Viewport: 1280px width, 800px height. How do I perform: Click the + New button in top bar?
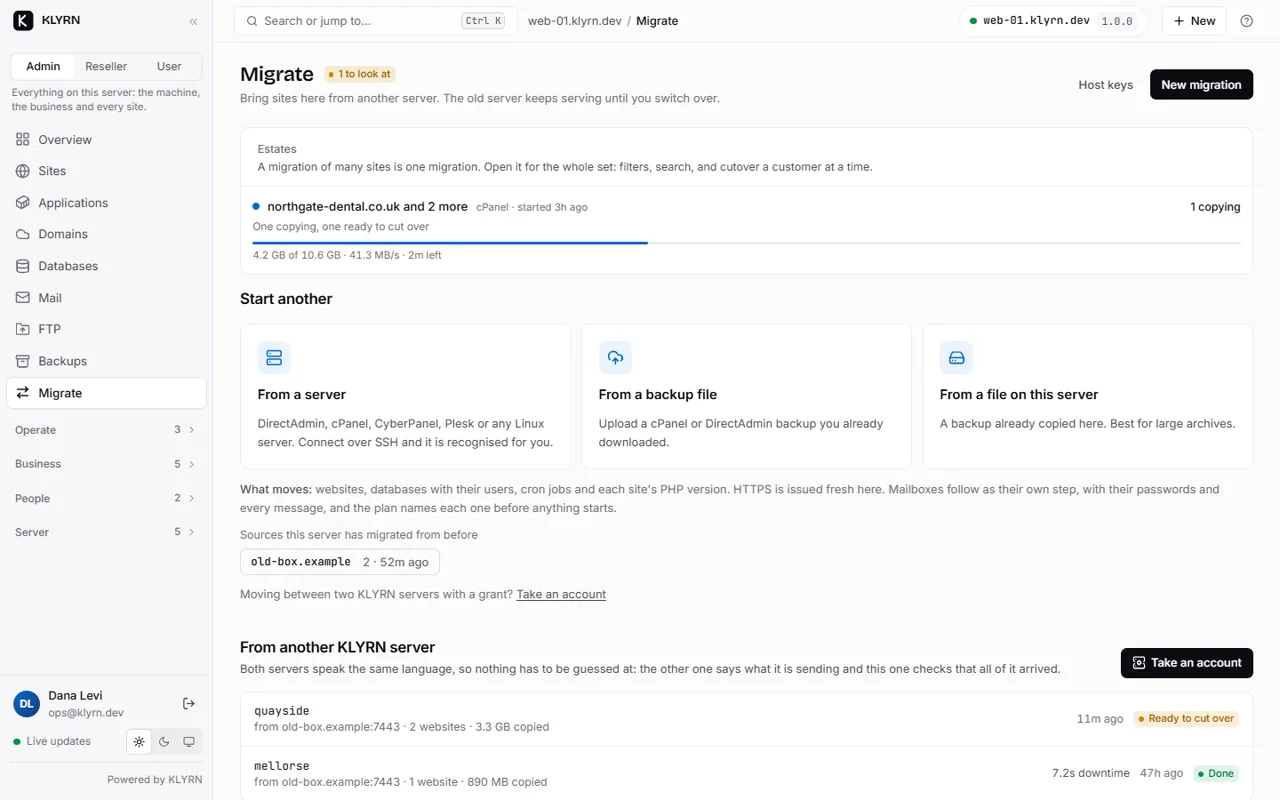pos(1194,21)
